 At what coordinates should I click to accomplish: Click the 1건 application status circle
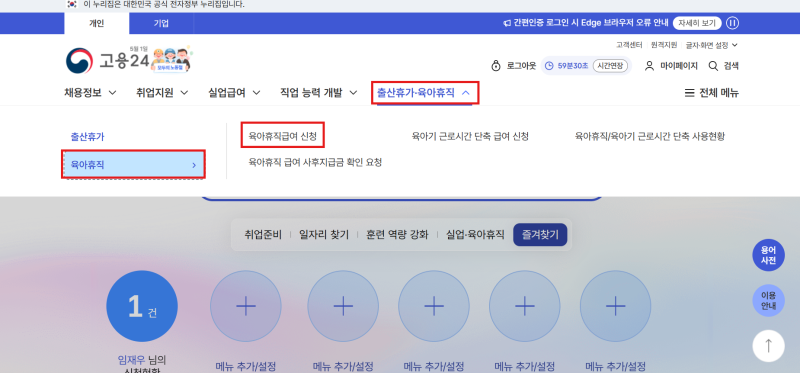tap(142, 306)
